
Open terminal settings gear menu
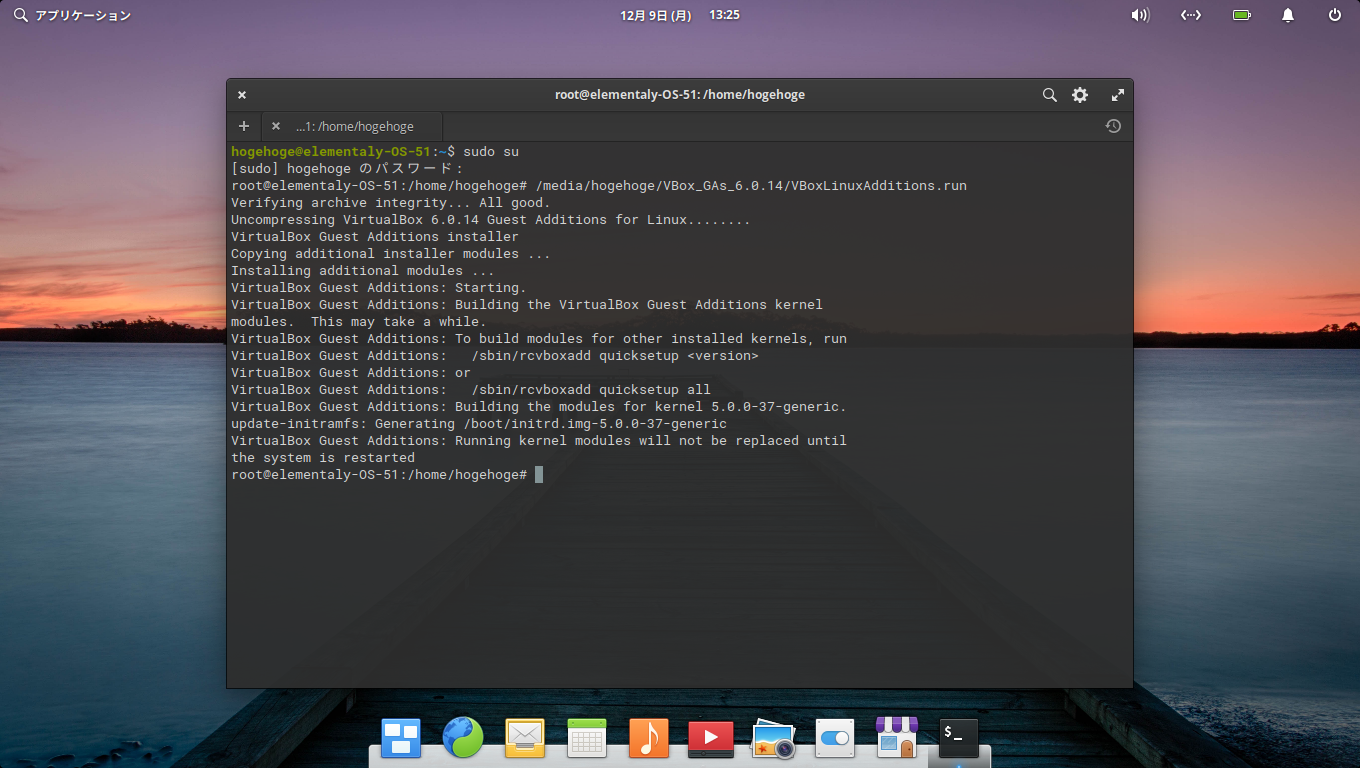click(x=1080, y=95)
